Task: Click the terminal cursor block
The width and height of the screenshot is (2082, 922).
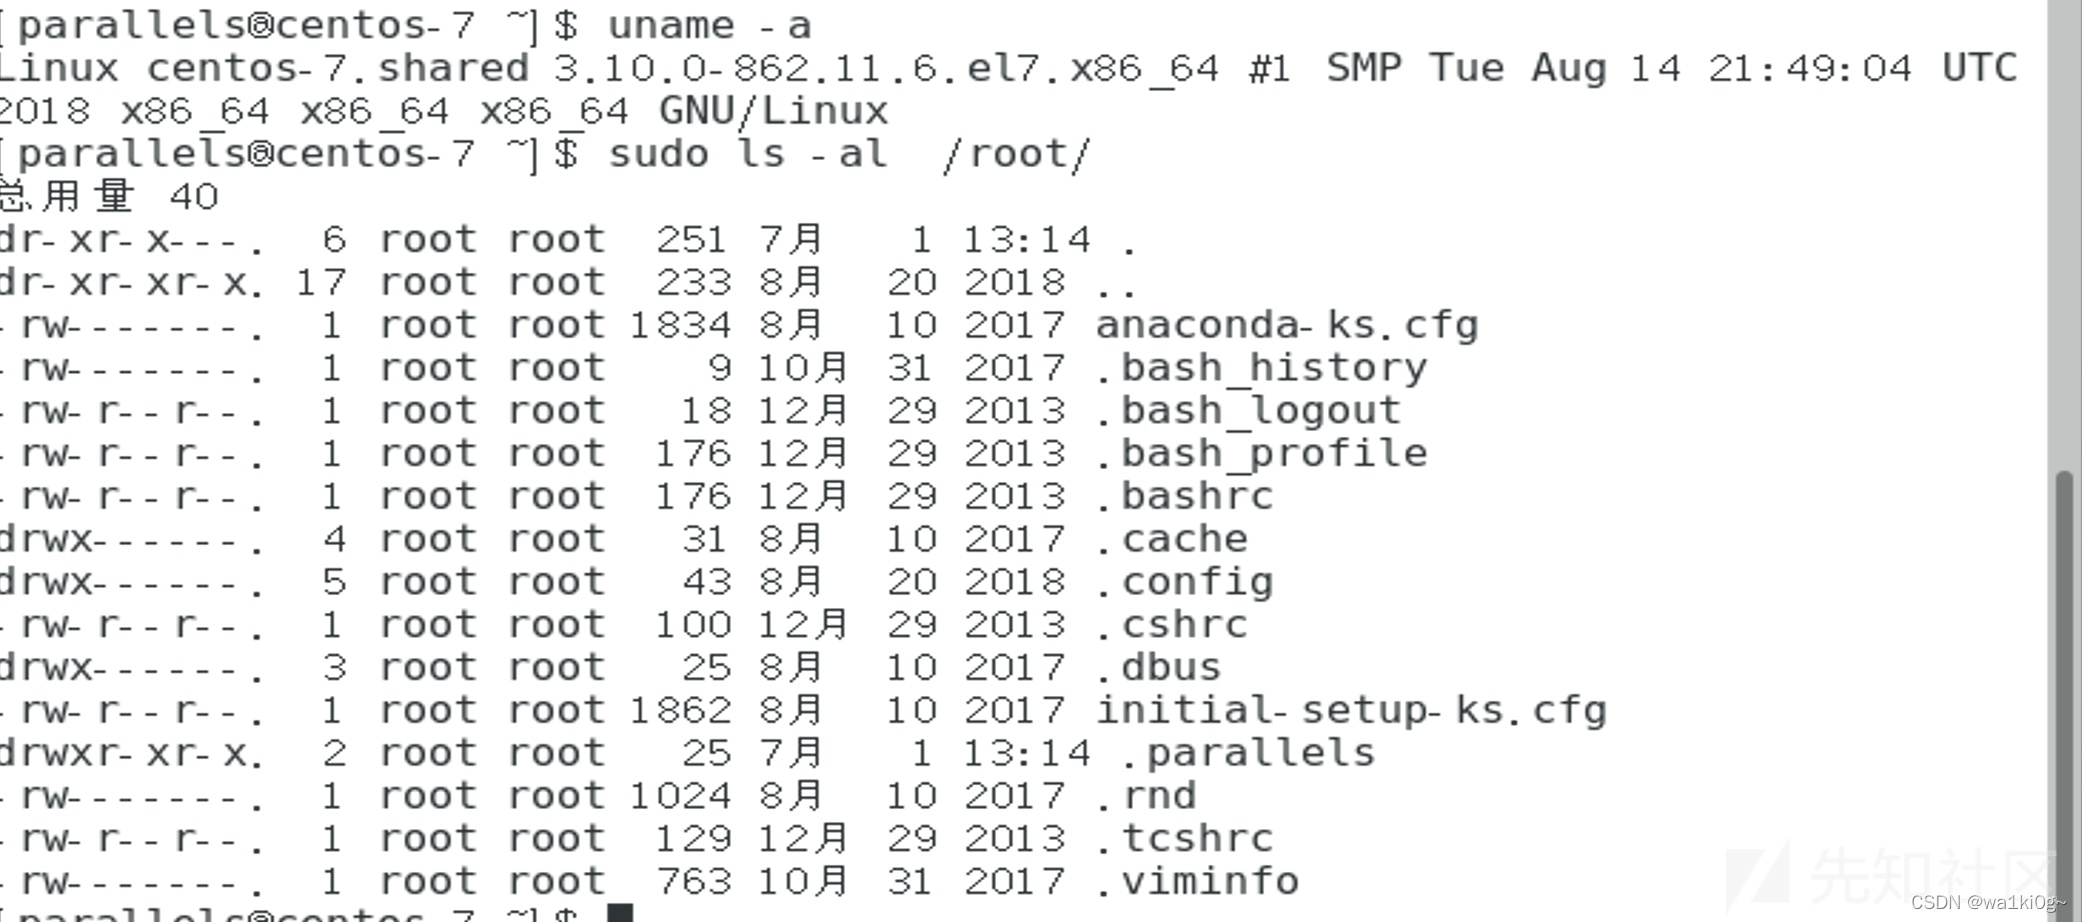Action: (x=620, y=913)
